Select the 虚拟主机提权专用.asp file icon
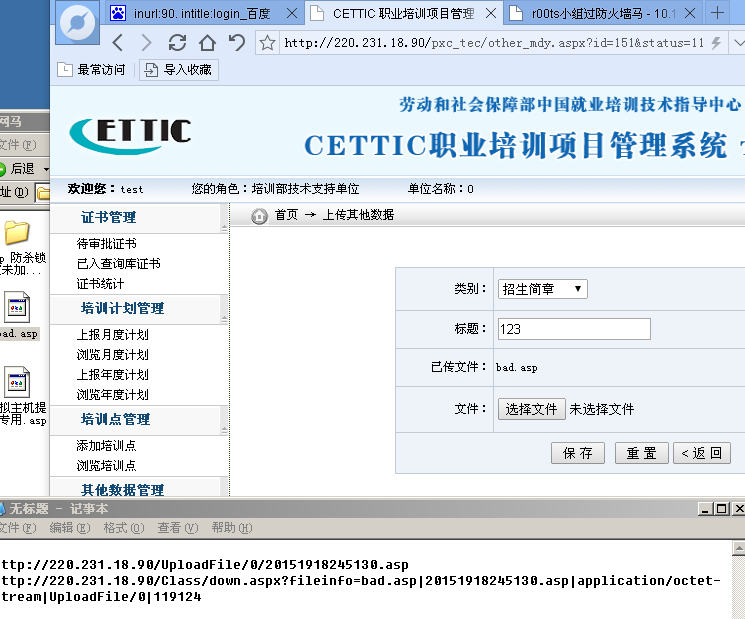The height and width of the screenshot is (619, 745). pyautogui.click(x=18, y=382)
